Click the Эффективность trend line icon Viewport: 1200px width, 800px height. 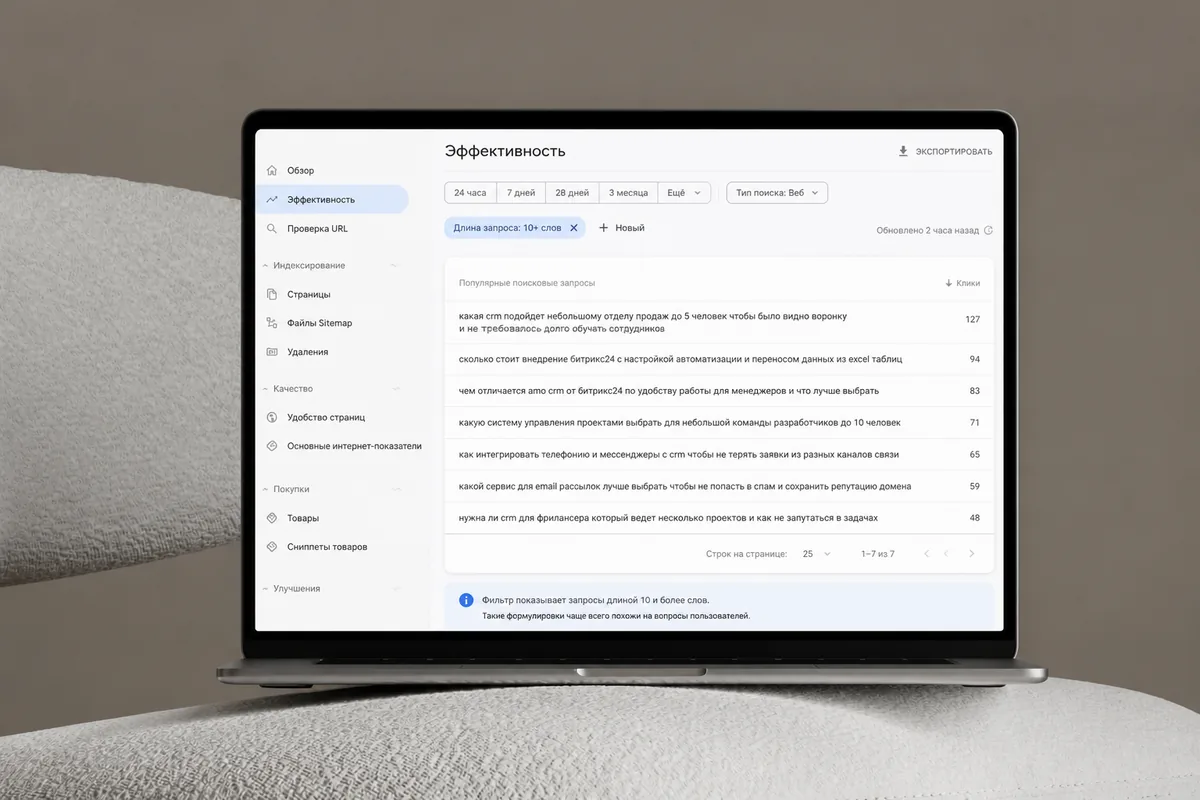click(x=272, y=200)
